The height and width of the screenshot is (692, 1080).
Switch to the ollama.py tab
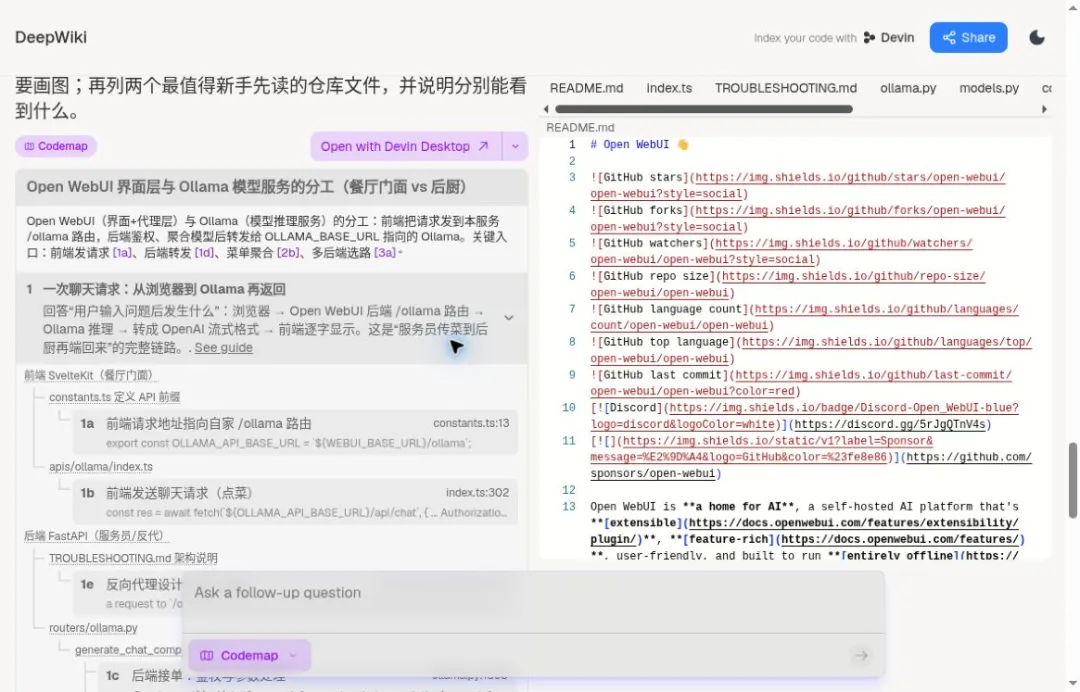908,88
